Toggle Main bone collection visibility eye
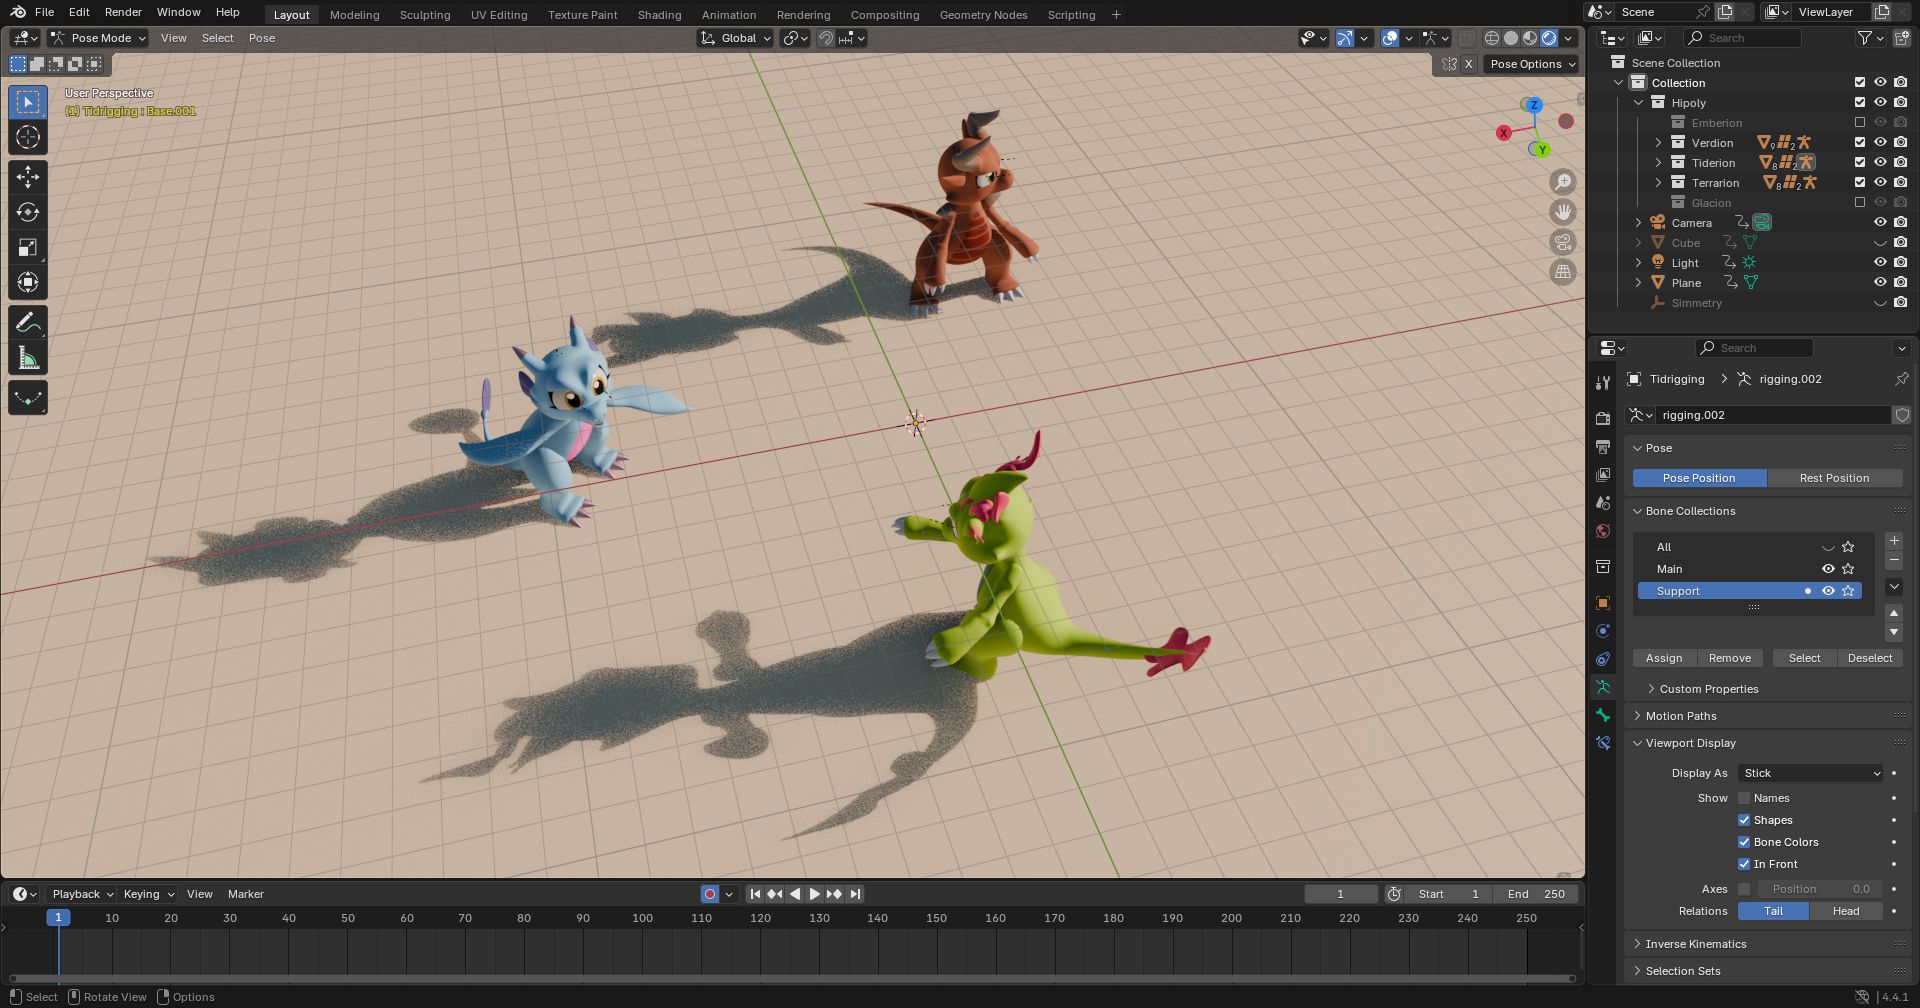The image size is (1920, 1008). [x=1828, y=569]
